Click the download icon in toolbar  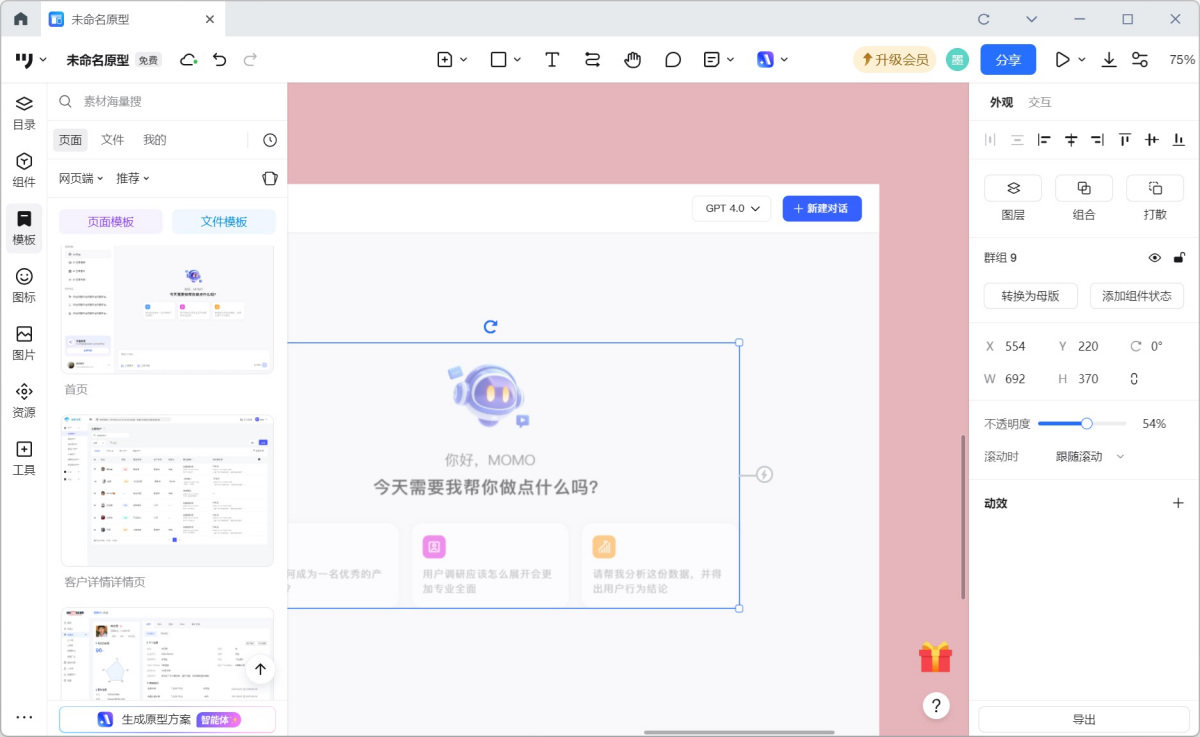(1109, 60)
